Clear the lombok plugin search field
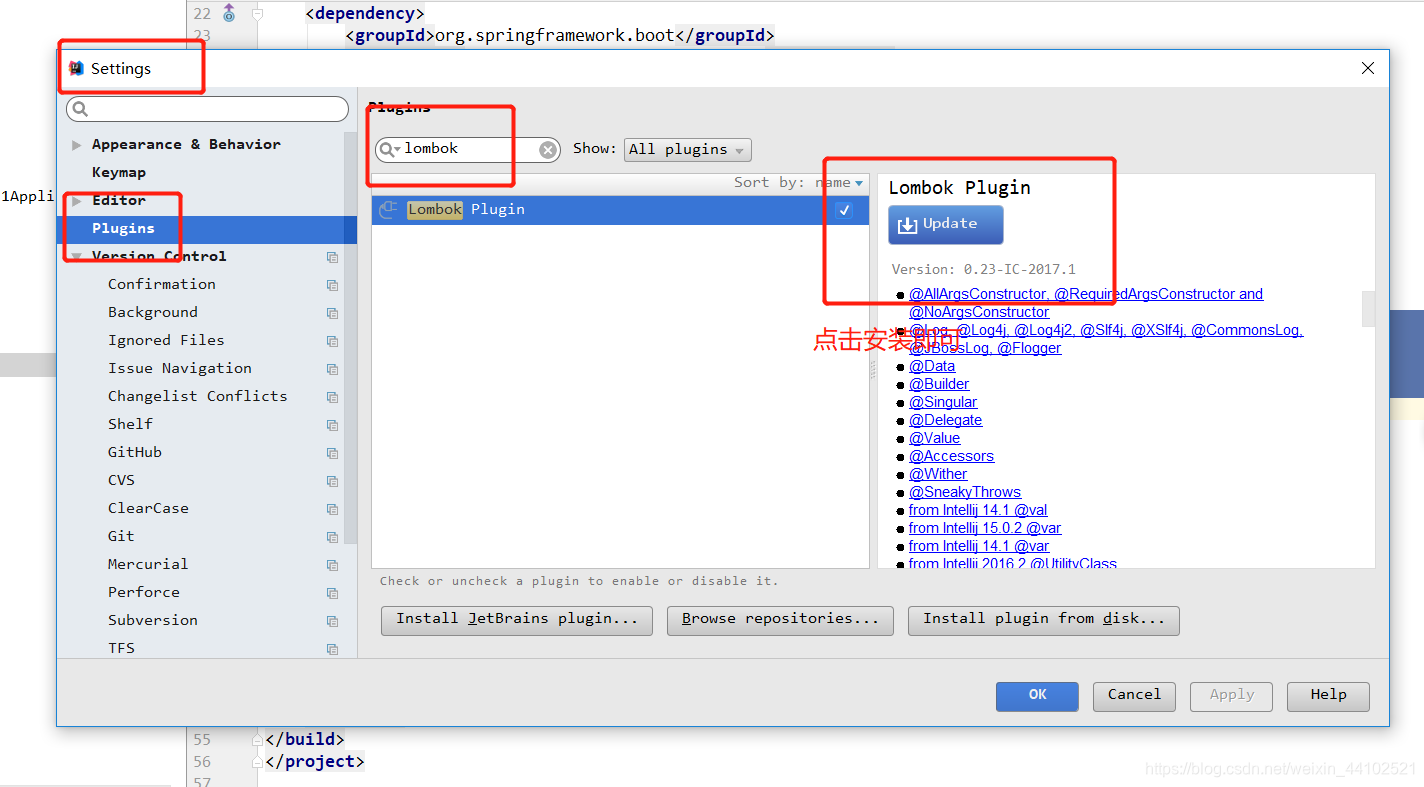The width and height of the screenshot is (1424, 787). coord(548,149)
